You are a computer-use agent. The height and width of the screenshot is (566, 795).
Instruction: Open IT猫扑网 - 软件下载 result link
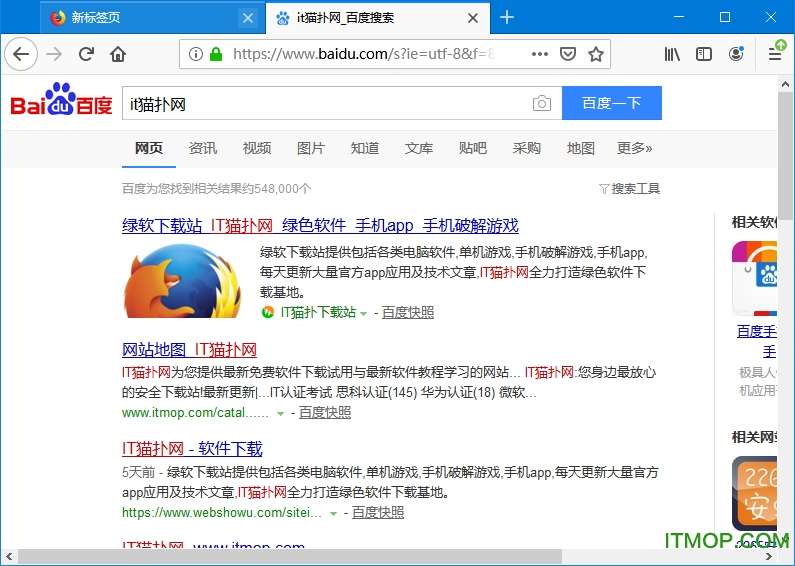tap(192, 448)
